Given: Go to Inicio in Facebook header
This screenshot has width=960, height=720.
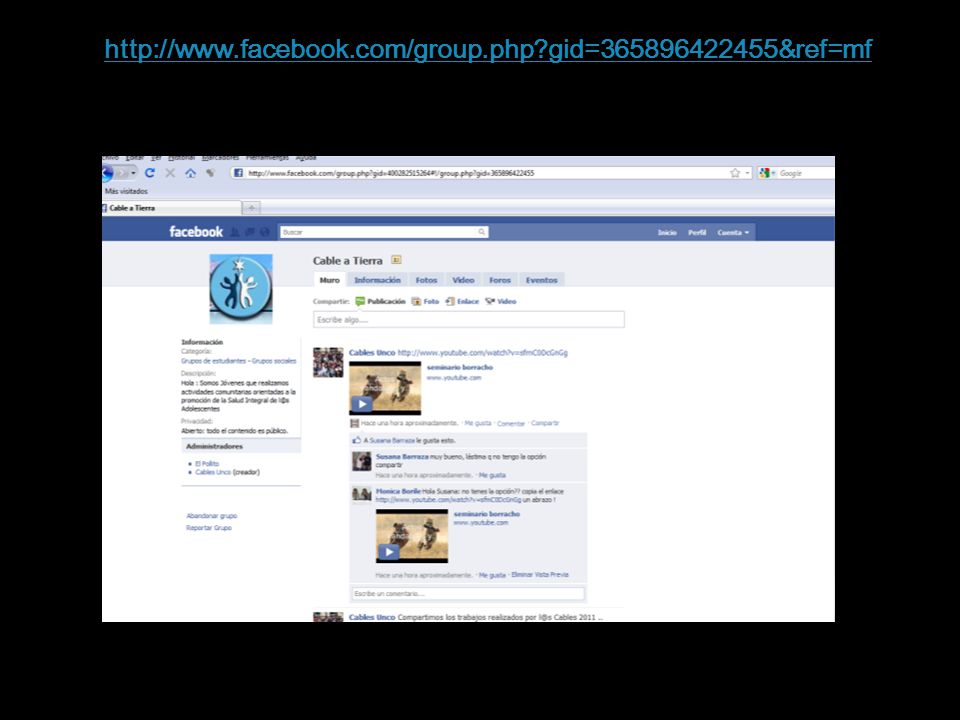Looking at the screenshot, I should tap(667, 233).
